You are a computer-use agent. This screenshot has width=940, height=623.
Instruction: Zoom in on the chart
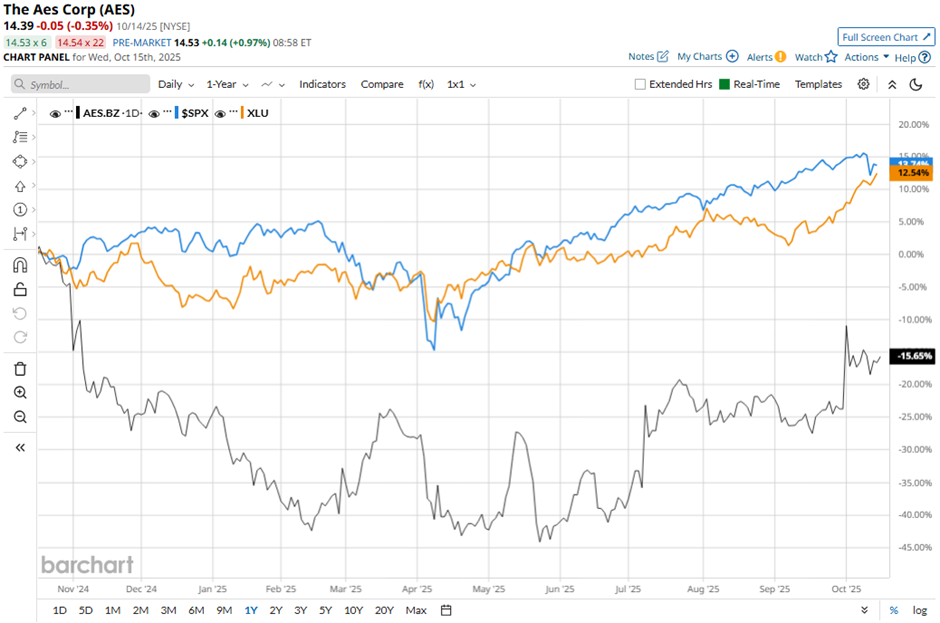click(x=20, y=393)
